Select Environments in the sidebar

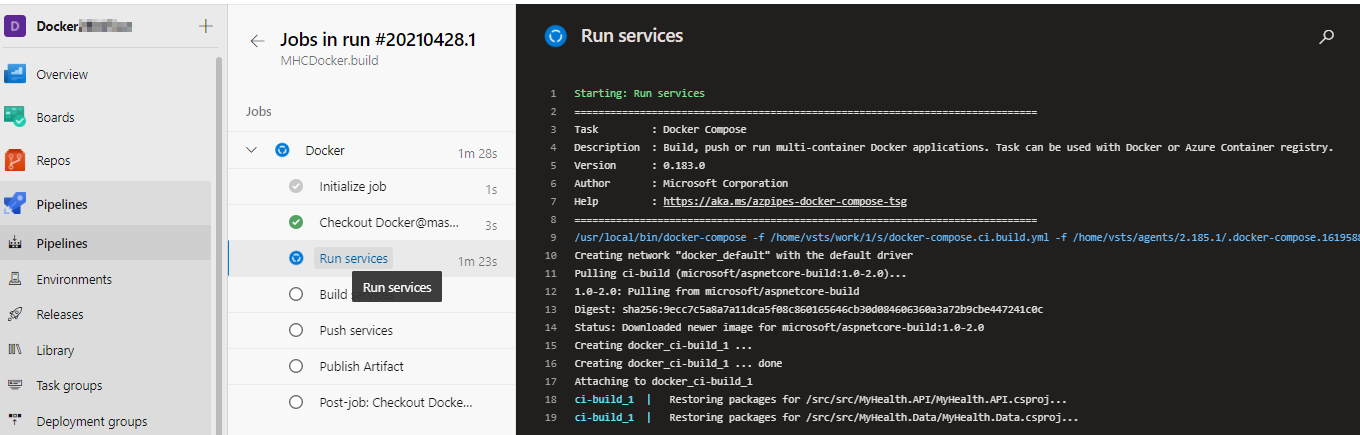(74, 279)
